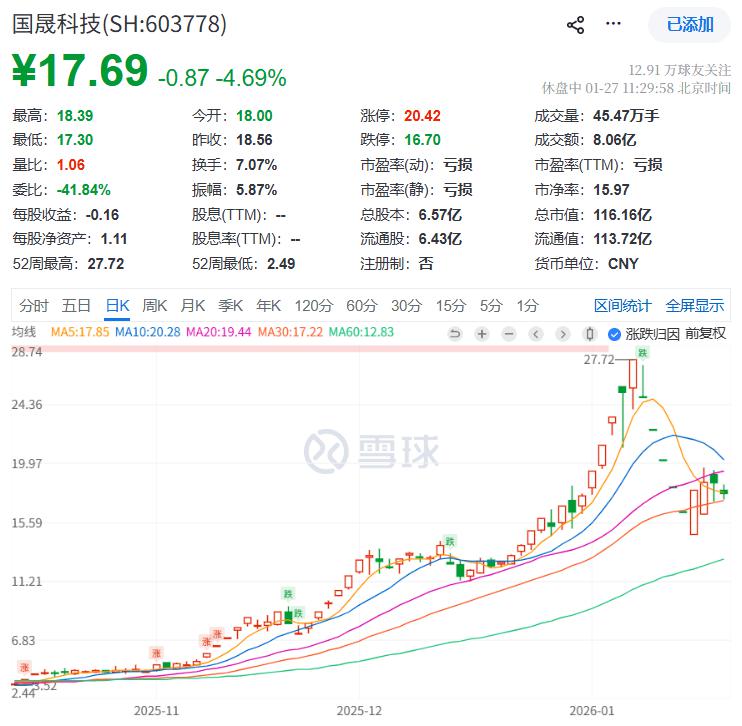
Task: Zoom out the K-line chart with minus icon
Action: [509, 333]
